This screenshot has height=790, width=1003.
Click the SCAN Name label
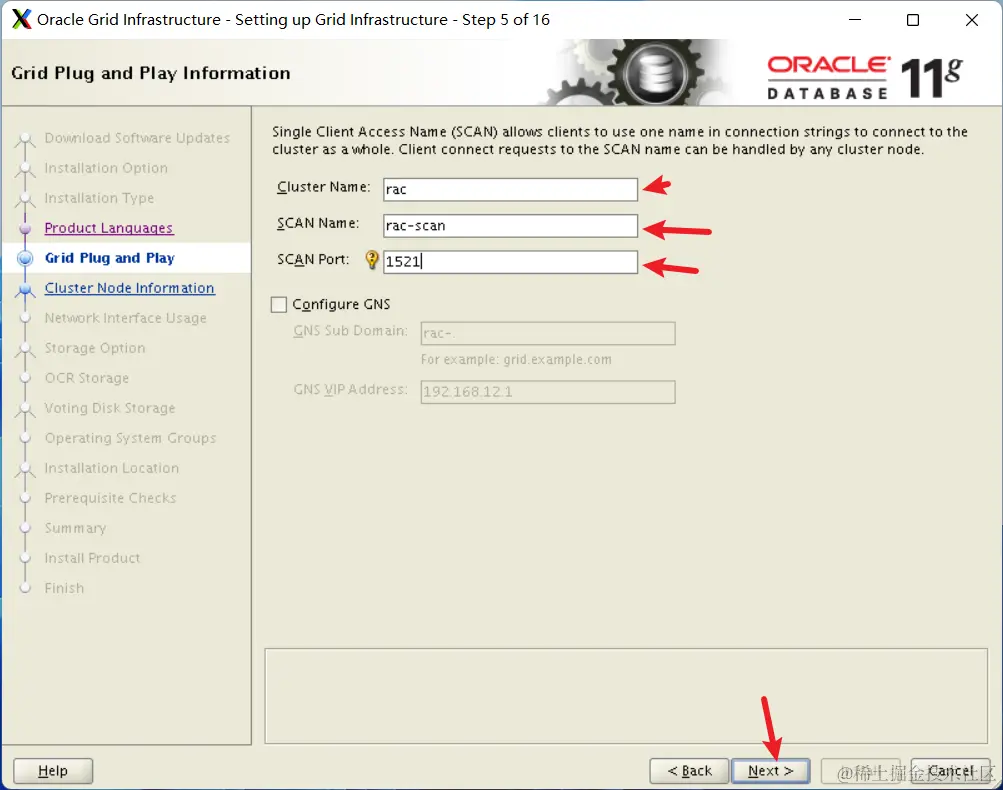[x=318, y=224]
